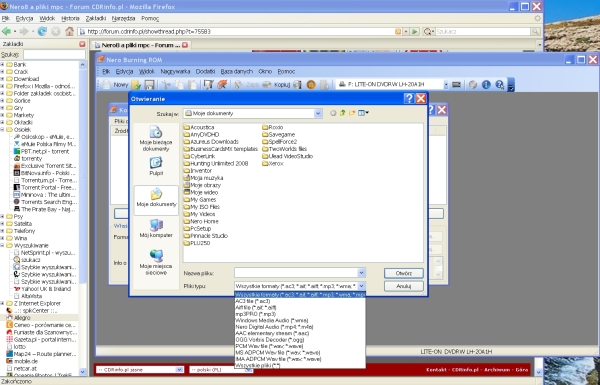The height and width of the screenshot is (385, 600).
Task: Open Moje bieżące dokumenty in places bar
Action: point(156,139)
